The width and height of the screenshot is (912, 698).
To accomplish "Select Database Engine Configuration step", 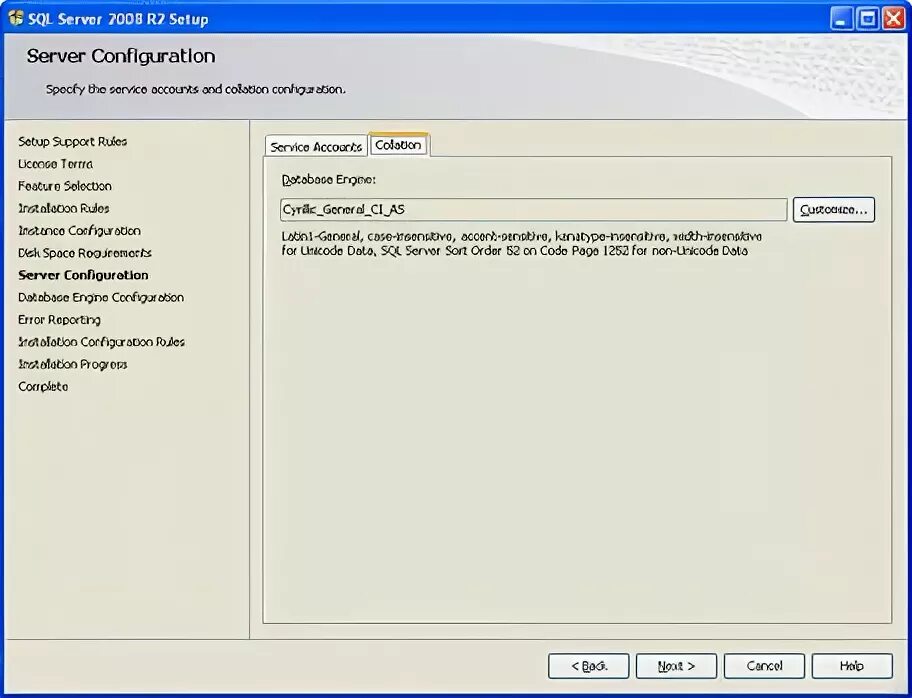I will [x=101, y=298].
